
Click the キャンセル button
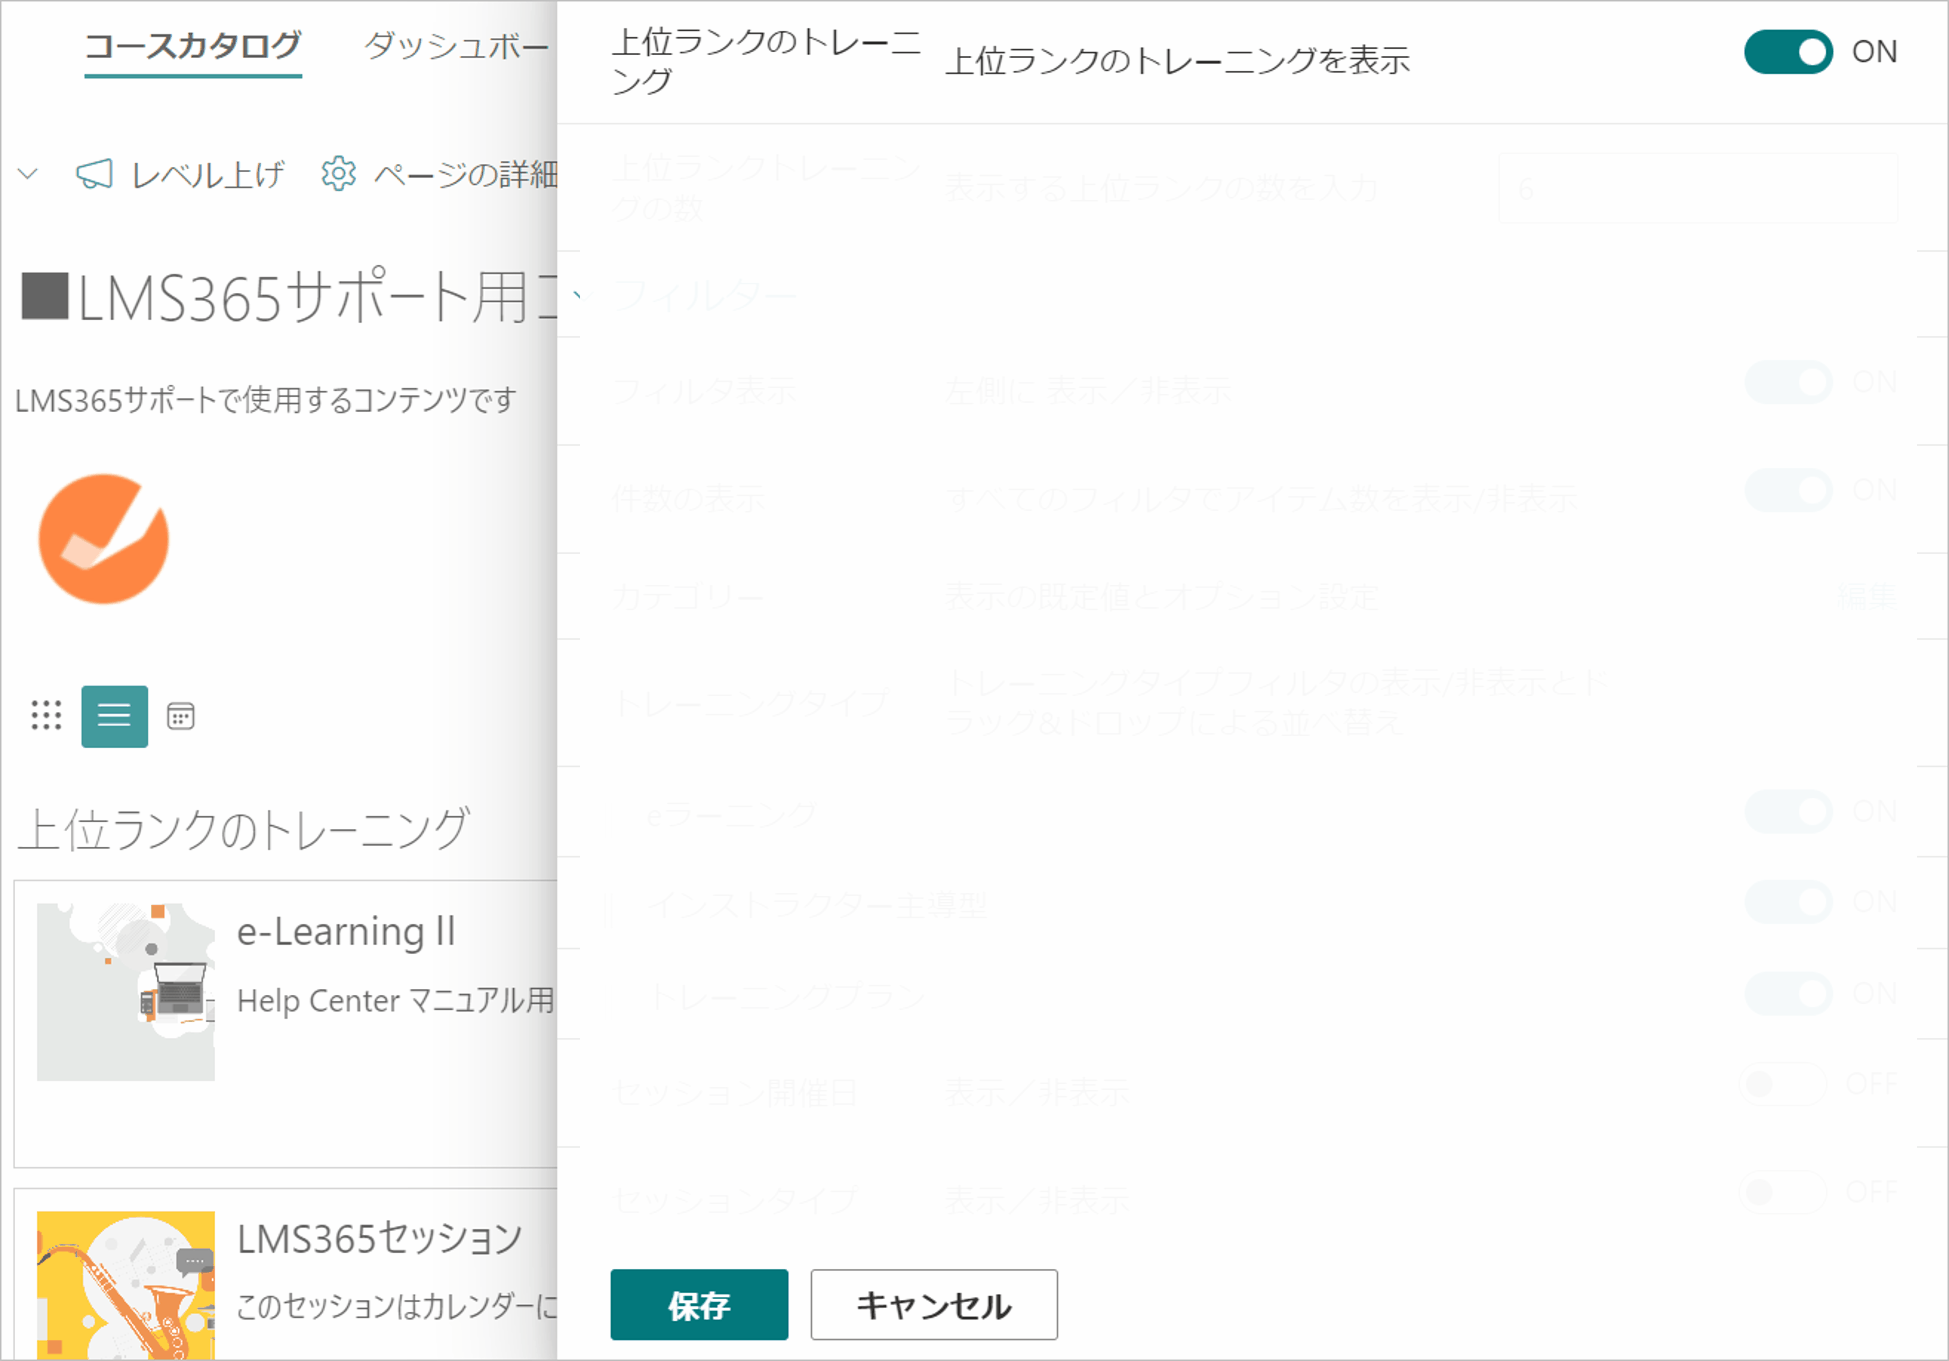(x=933, y=1304)
